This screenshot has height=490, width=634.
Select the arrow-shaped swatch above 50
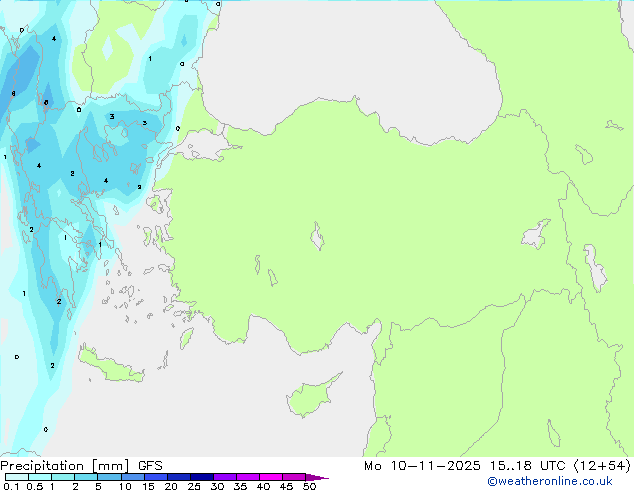[x=317, y=477]
